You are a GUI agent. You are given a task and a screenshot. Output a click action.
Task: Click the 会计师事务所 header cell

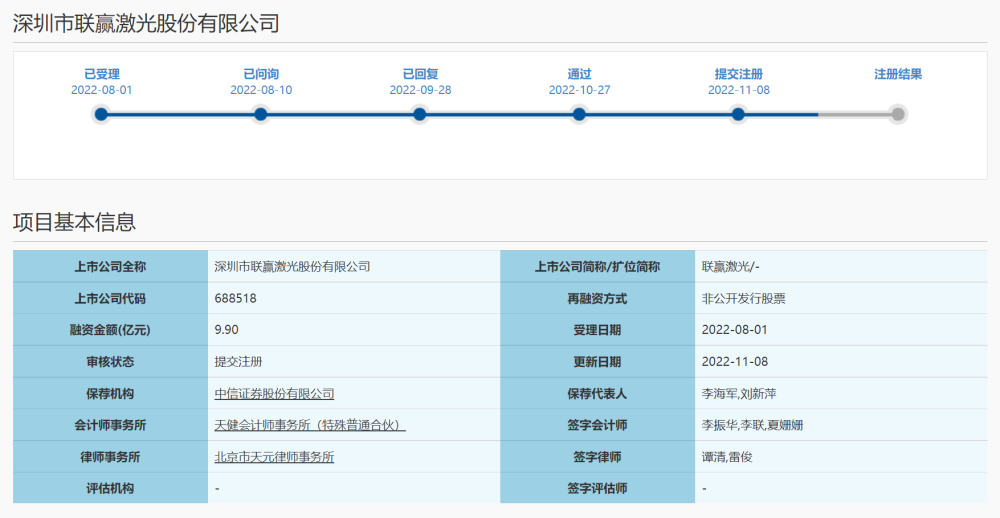pos(110,425)
